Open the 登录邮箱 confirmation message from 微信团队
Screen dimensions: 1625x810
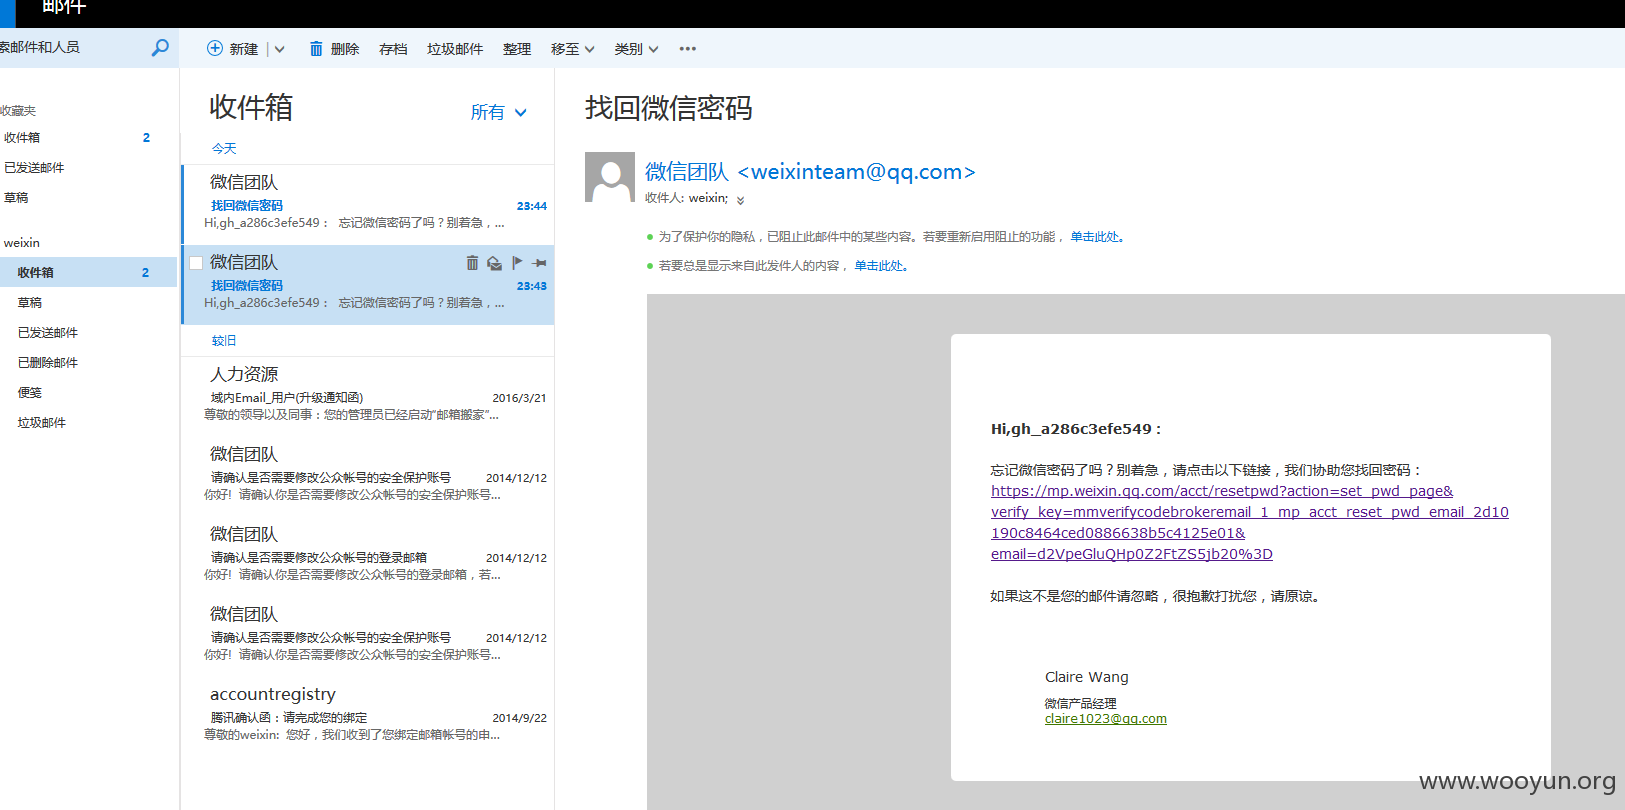click(x=368, y=556)
